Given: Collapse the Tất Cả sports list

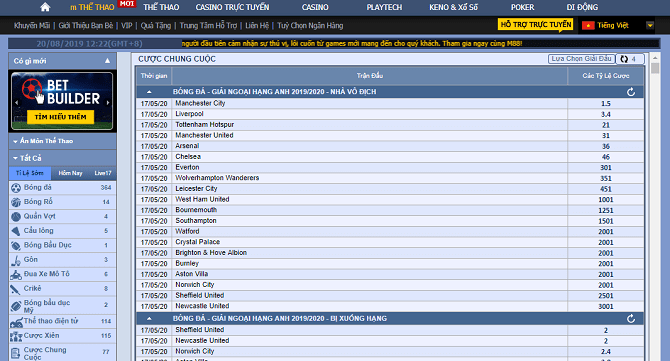Looking at the screenshot, I should coord(15,158).
